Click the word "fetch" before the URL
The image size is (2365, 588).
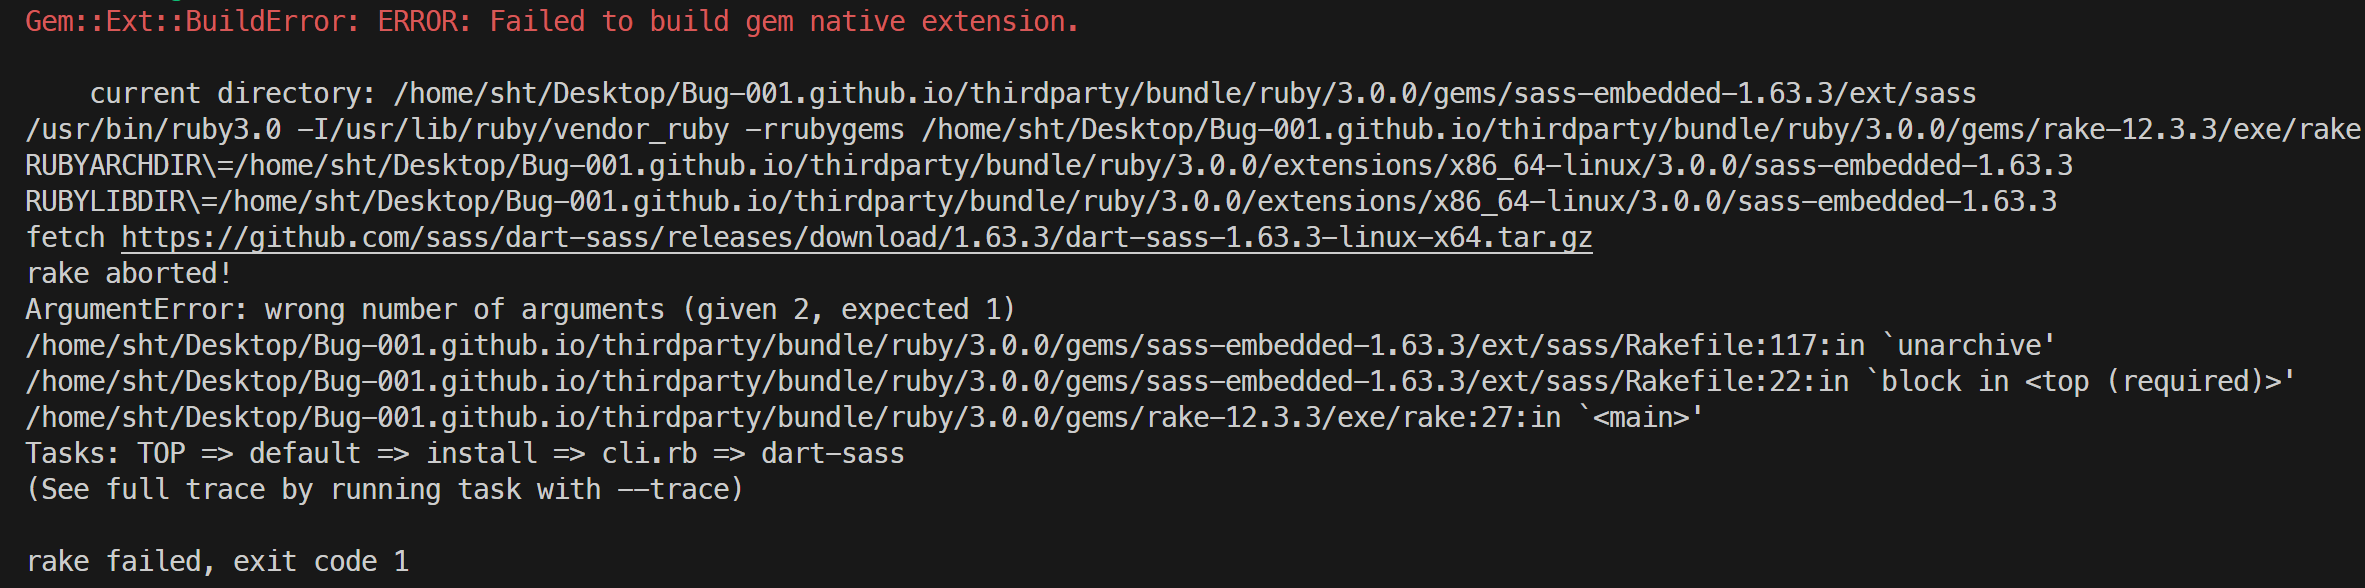(x=65, y=238)
